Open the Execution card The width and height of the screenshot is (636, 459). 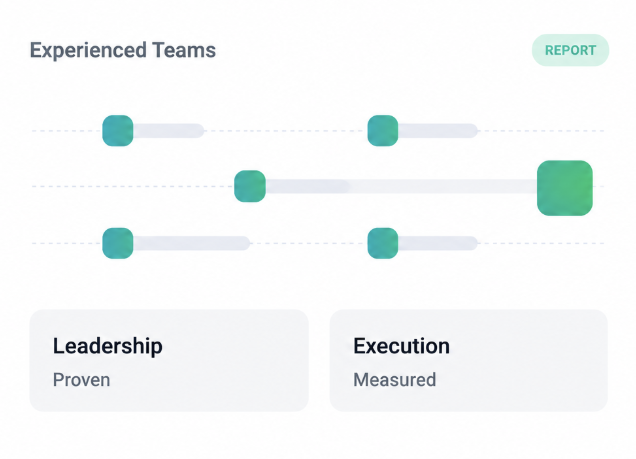point(468,360)
